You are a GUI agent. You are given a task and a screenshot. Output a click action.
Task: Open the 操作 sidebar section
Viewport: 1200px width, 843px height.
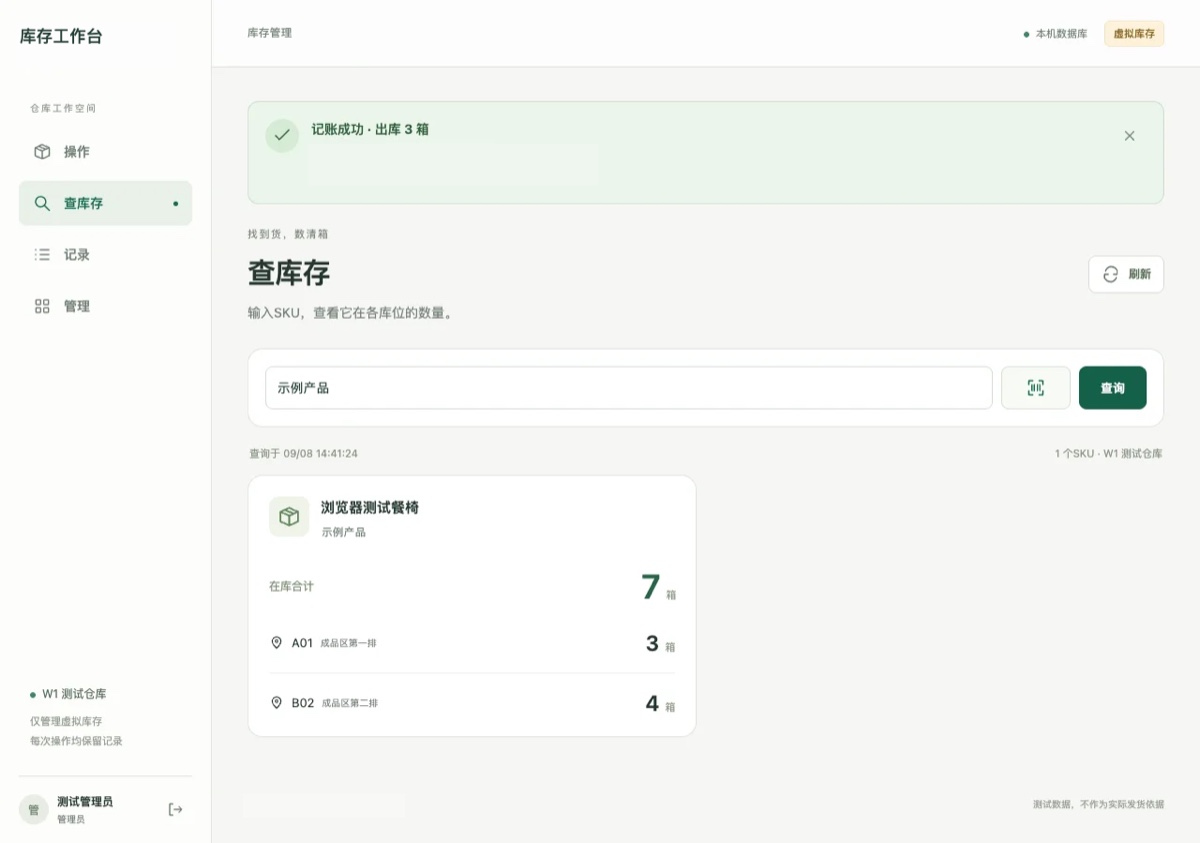click(x=105, y=152)
